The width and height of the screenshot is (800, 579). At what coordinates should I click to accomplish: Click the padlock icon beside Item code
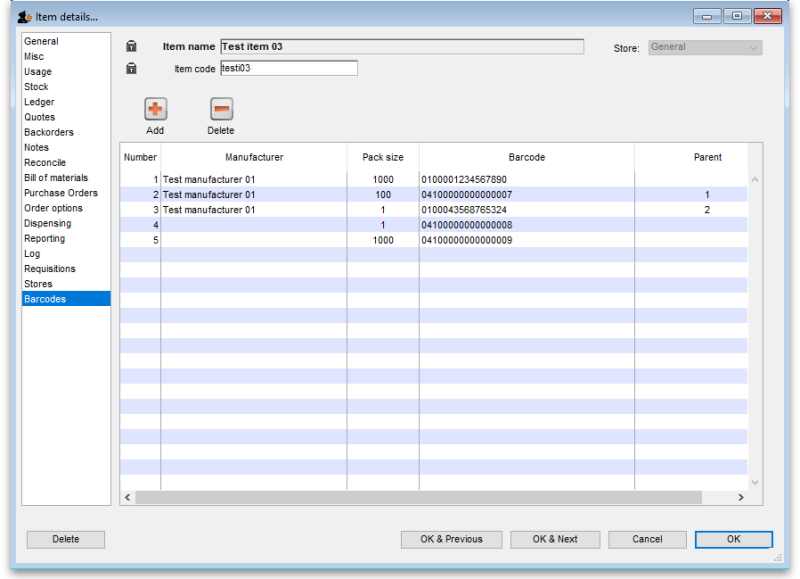click(131, 68)
